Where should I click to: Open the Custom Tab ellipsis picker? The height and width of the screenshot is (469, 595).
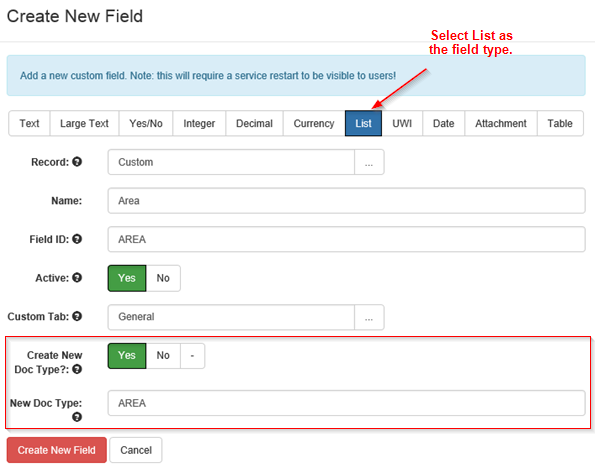pyautogui.click(x=369, y=317)
